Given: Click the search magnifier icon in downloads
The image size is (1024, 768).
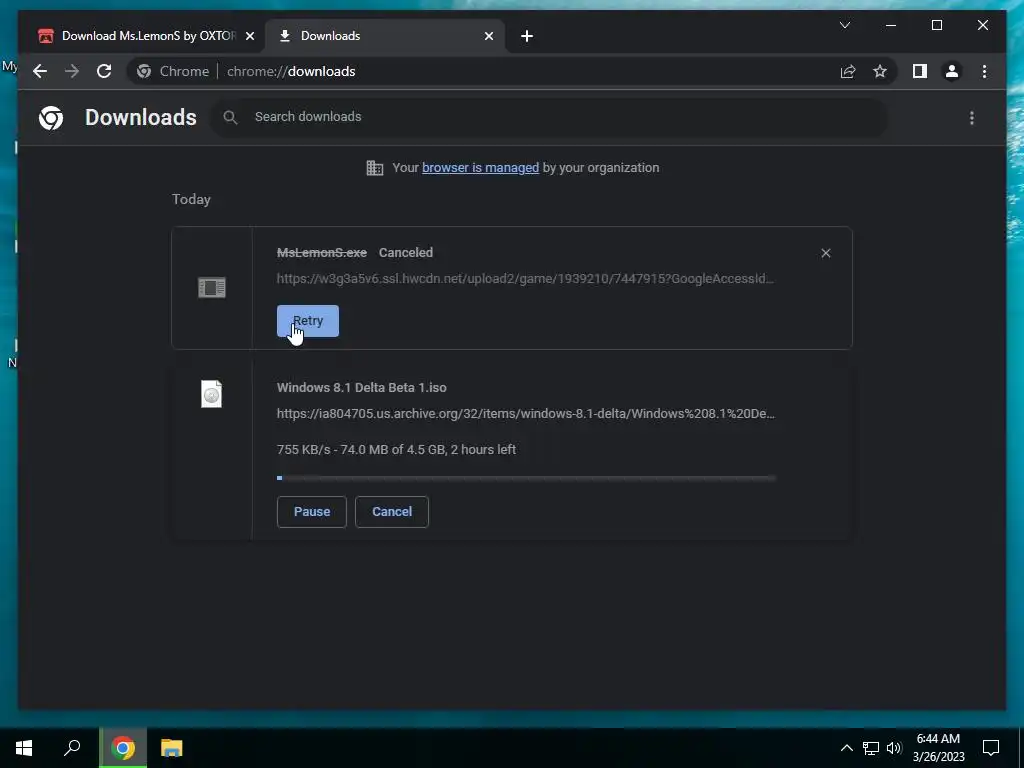Looking at the screenshot, I should tap(230, 118).
